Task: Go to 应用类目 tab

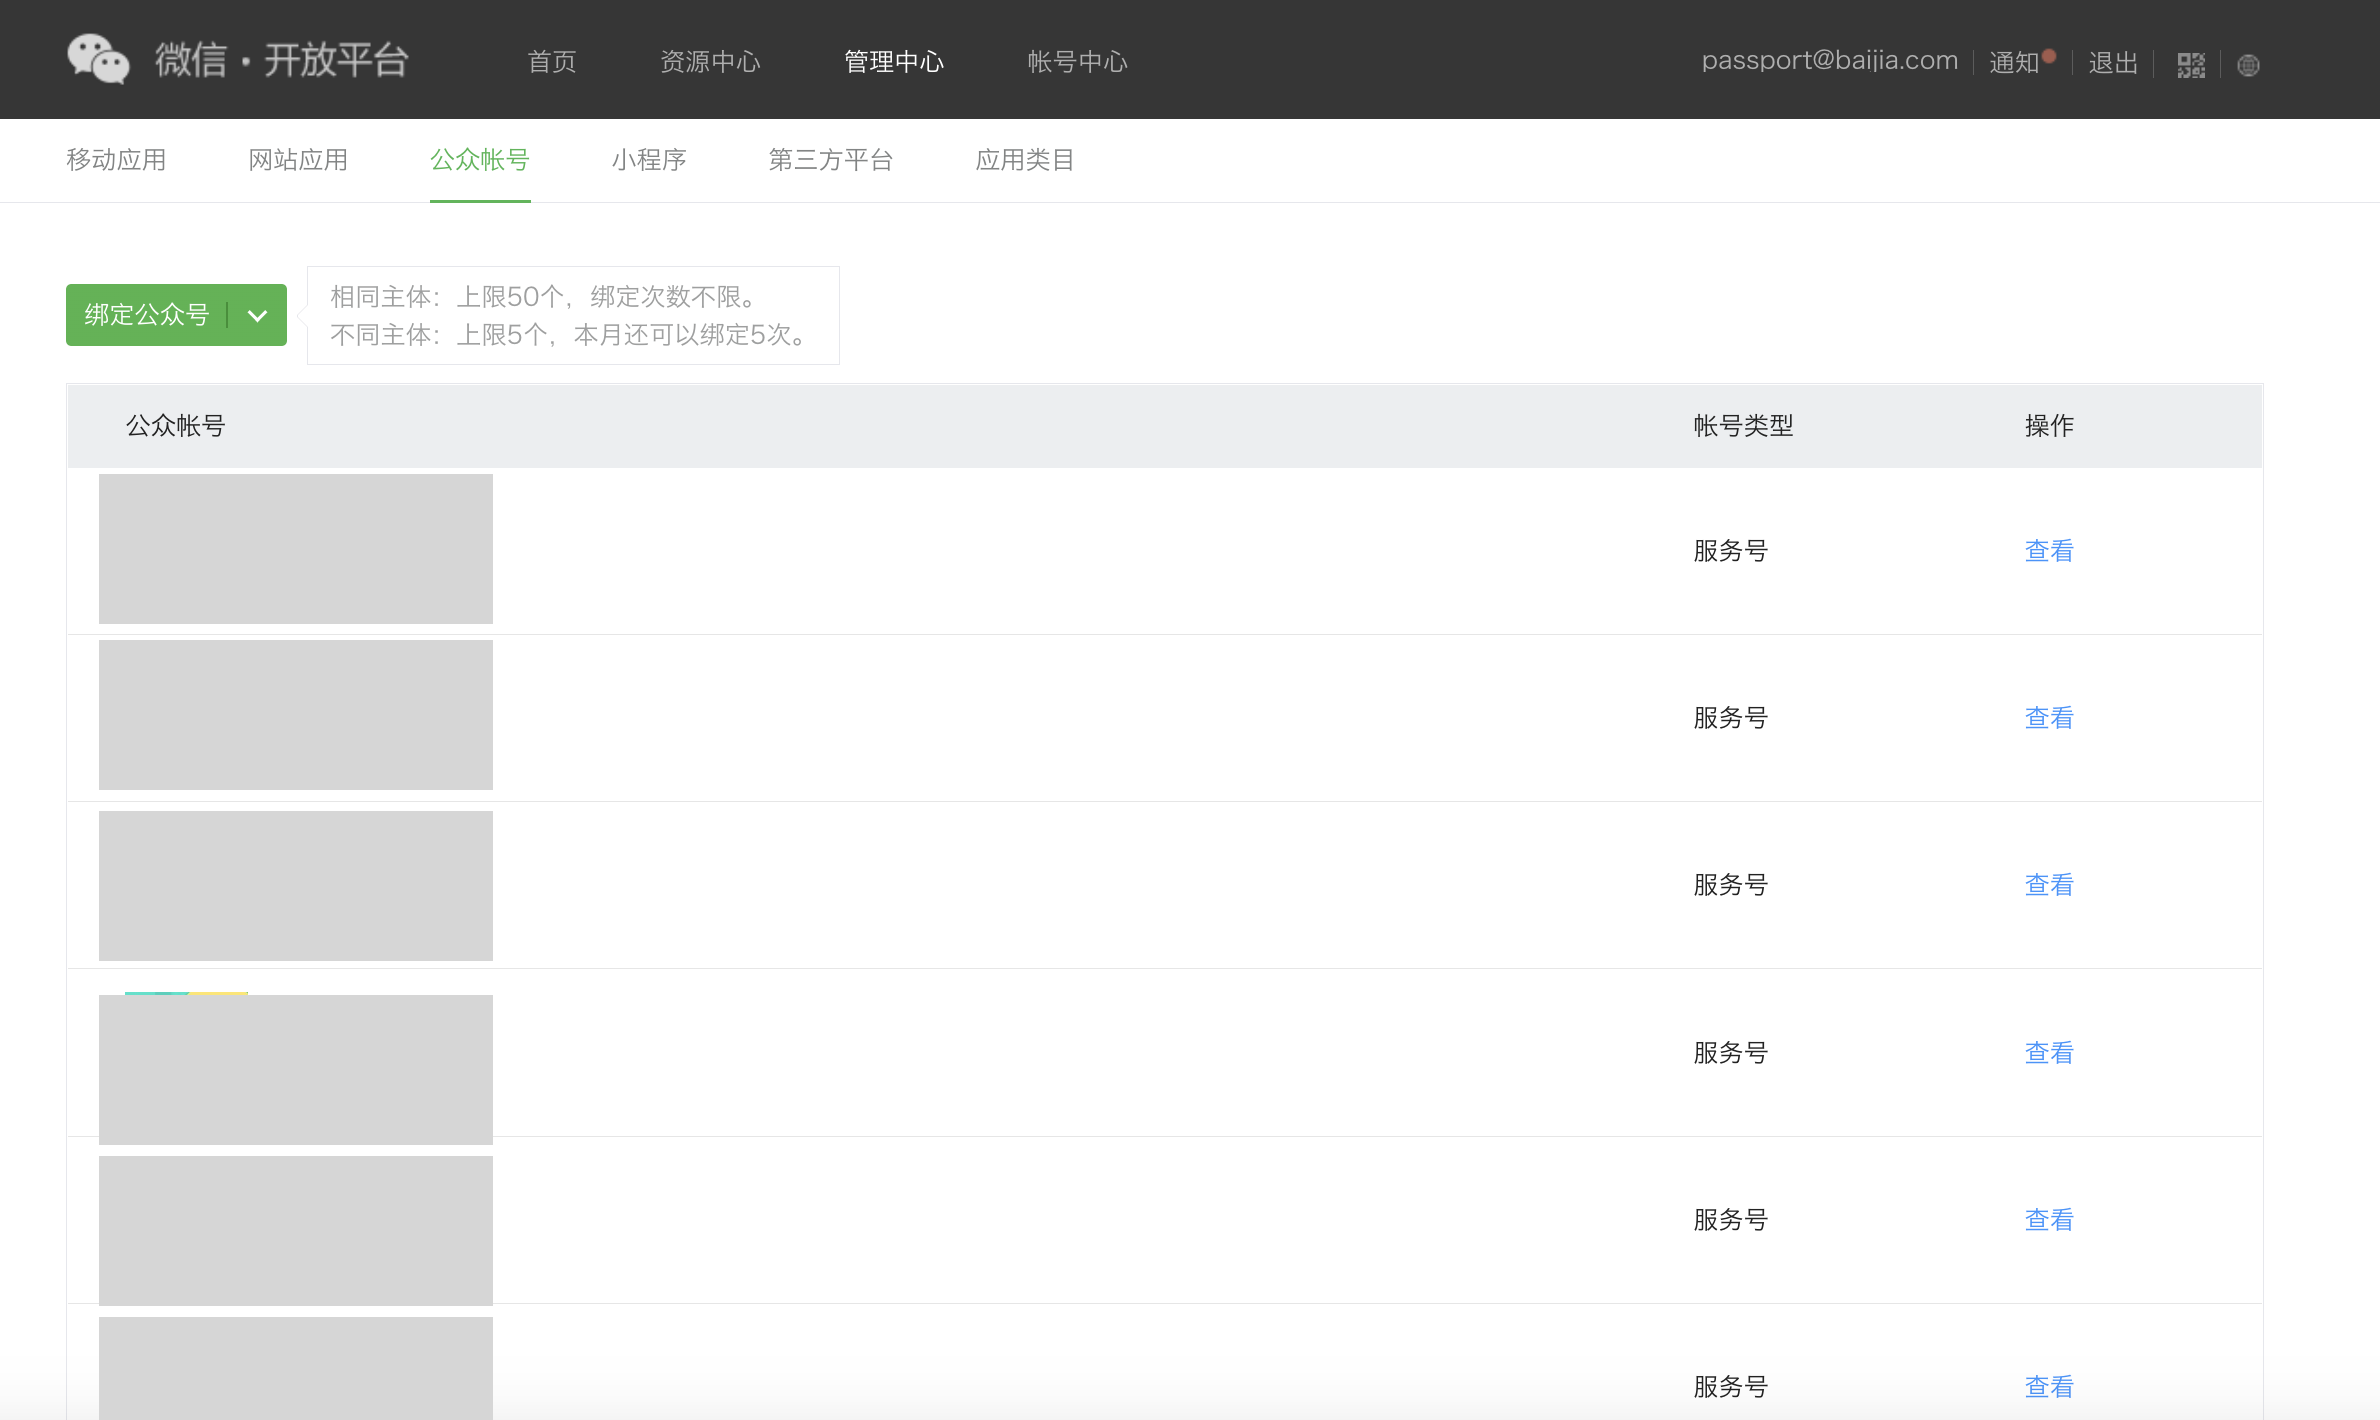Action: (x=1024, y=160)
